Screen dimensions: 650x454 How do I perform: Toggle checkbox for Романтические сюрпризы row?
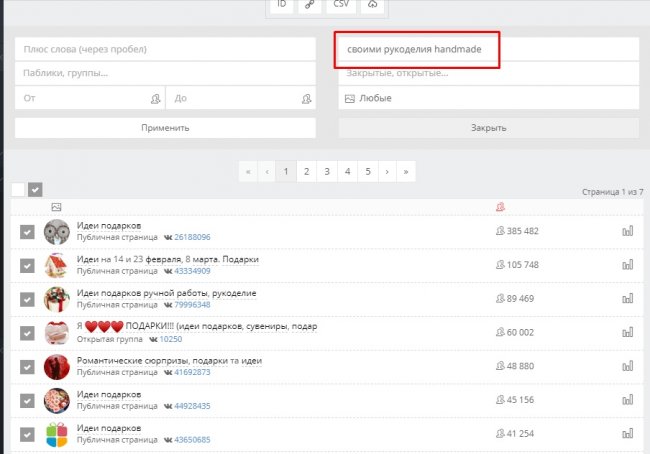click(28, 367)
